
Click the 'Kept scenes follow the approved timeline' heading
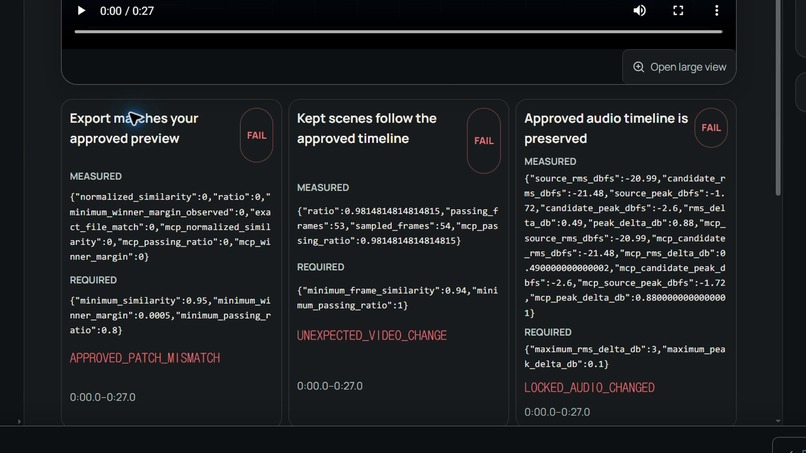click(367, 129)
